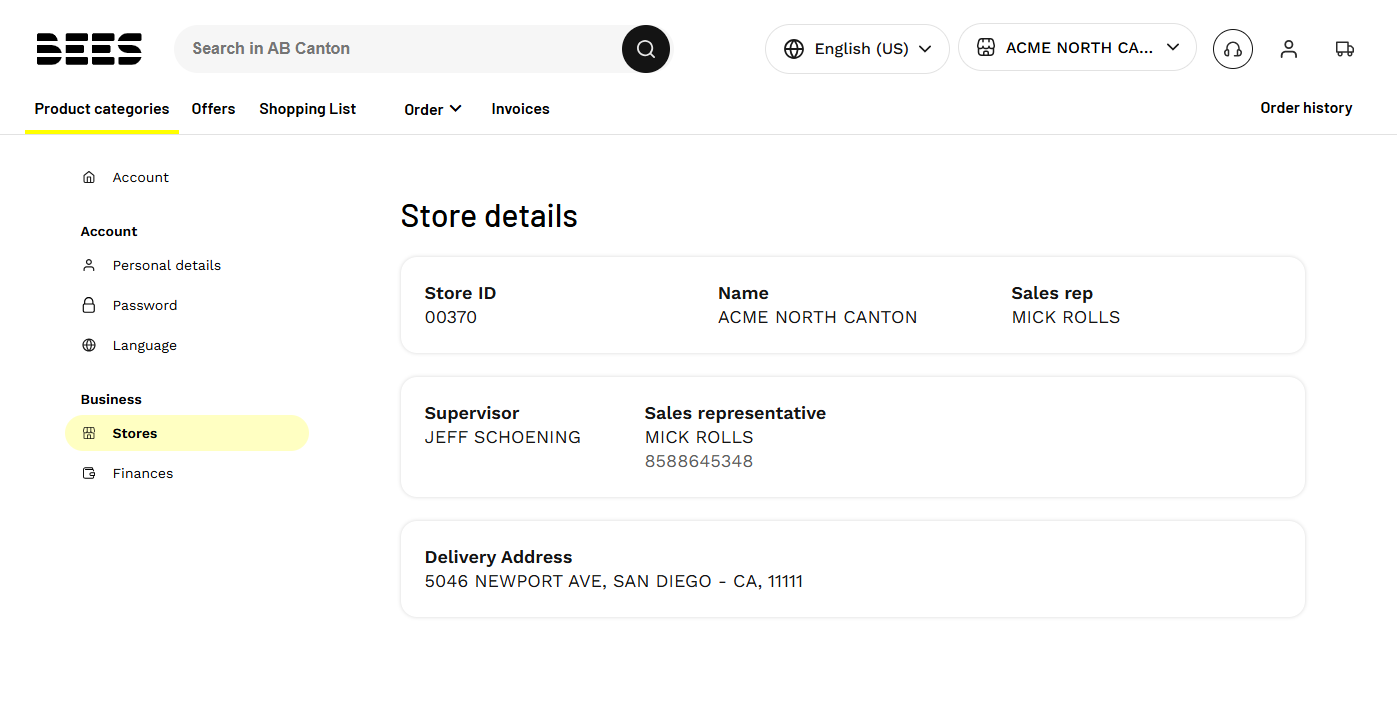Click the store name ACME NORTH CANTON

pyautogui.click(x=818, y=317)
